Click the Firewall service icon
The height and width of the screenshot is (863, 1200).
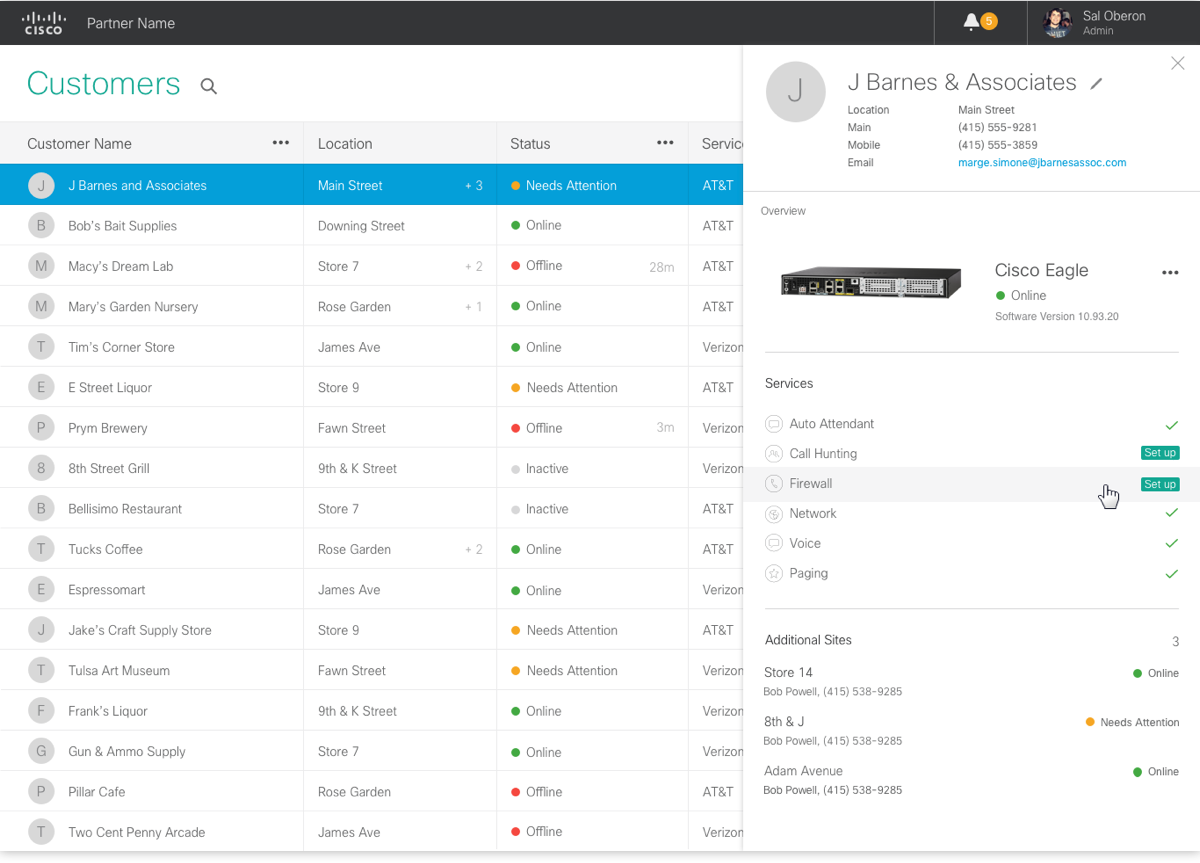[x=773, y=484]
